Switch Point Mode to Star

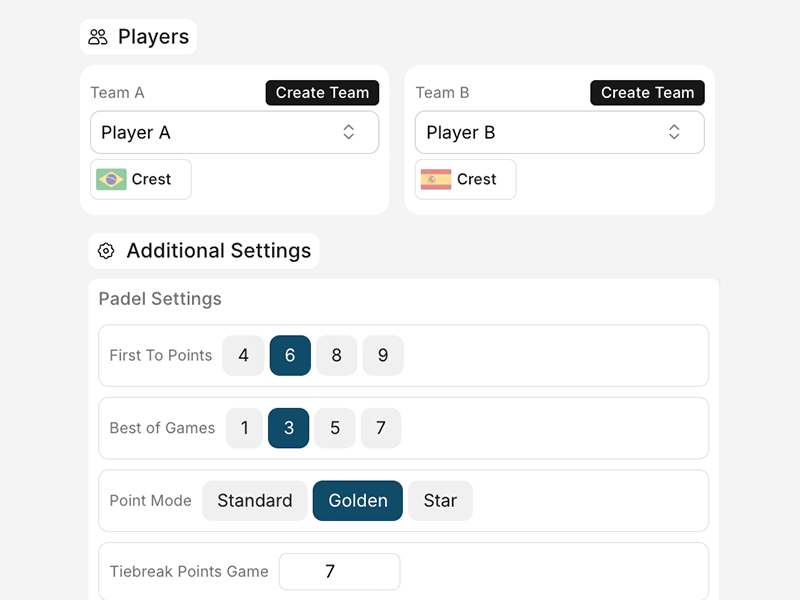(440, 501)
